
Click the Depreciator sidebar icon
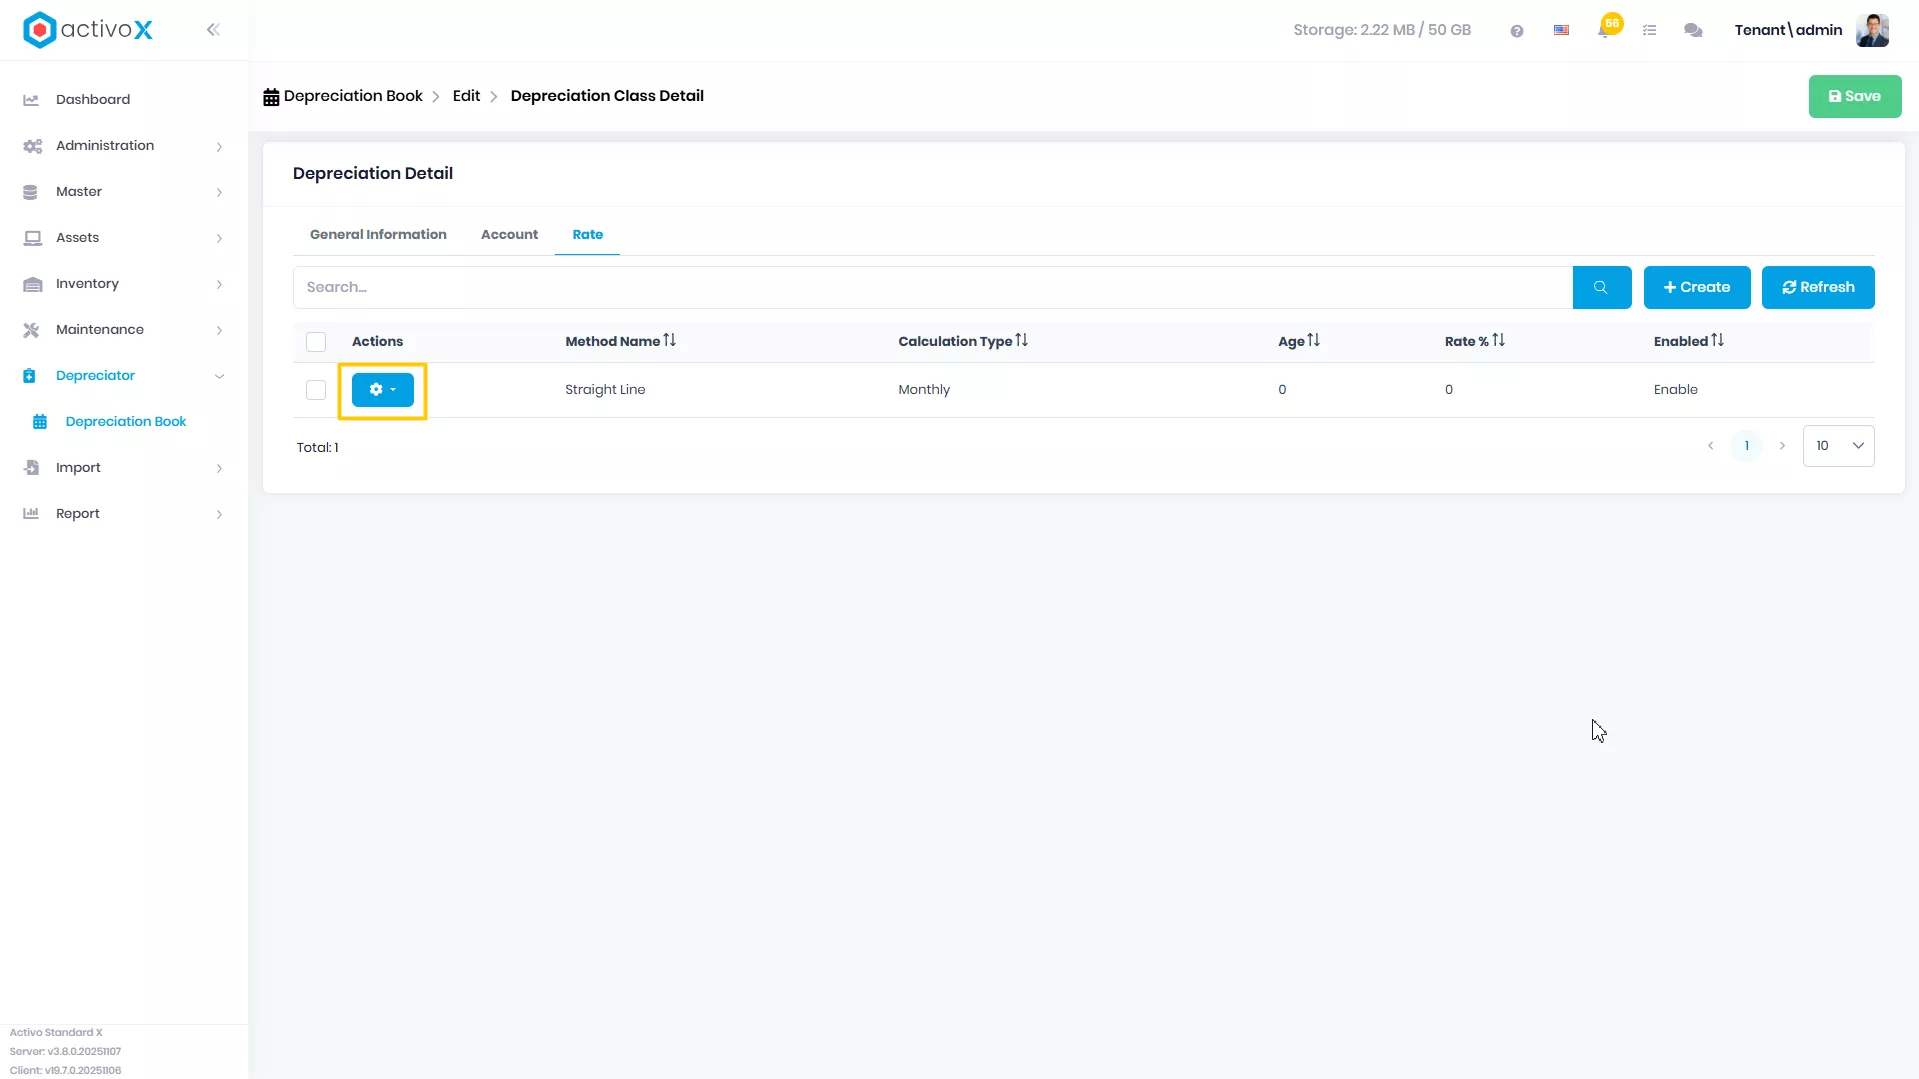click(x=29, y=376)
